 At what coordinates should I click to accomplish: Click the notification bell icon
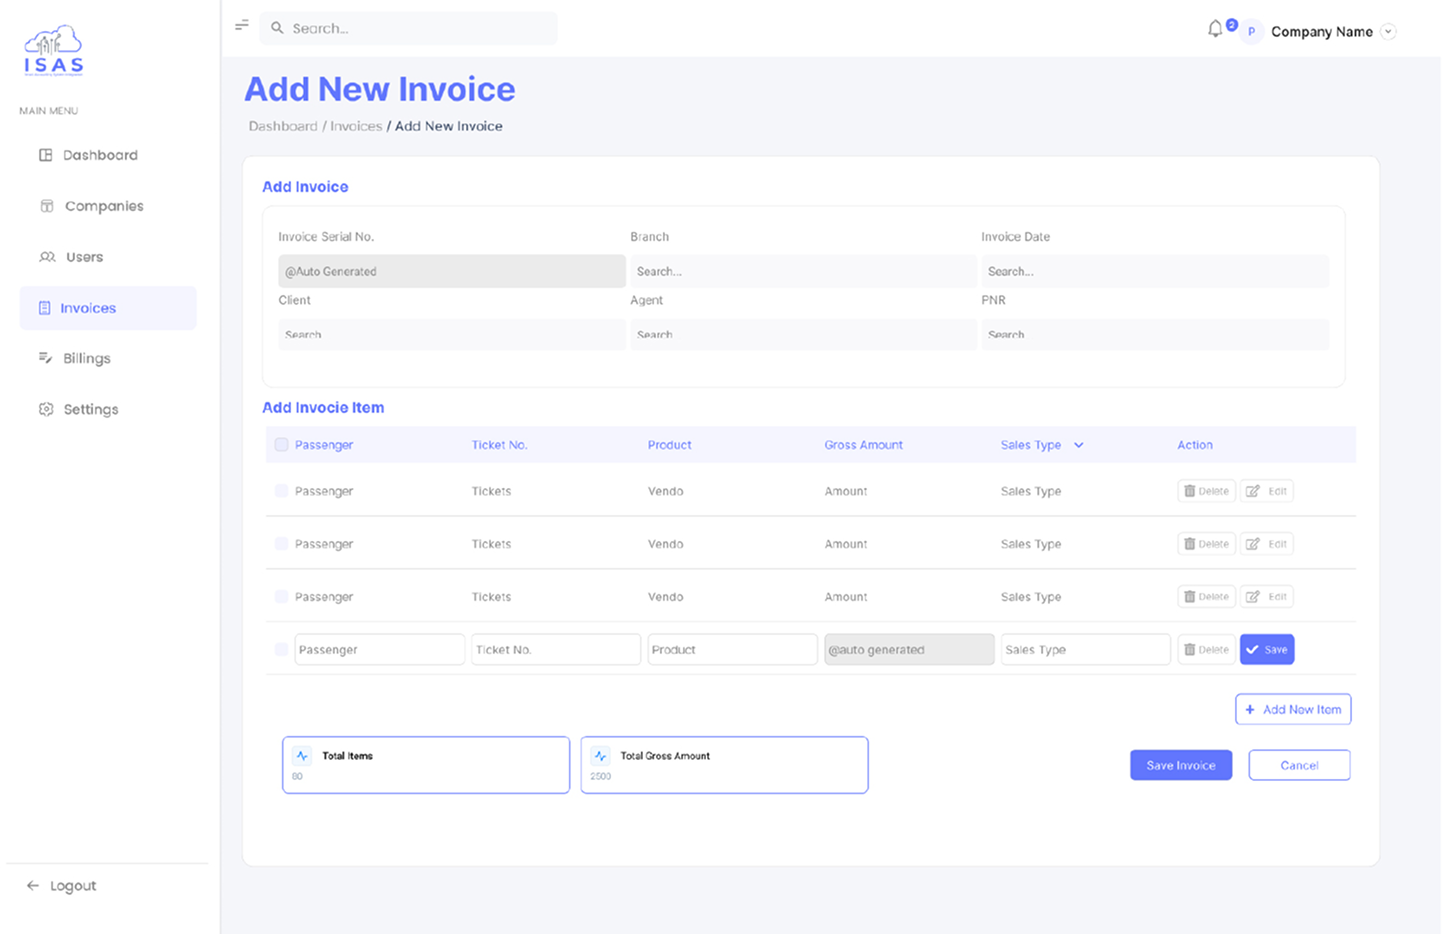tap(1213, 29)
